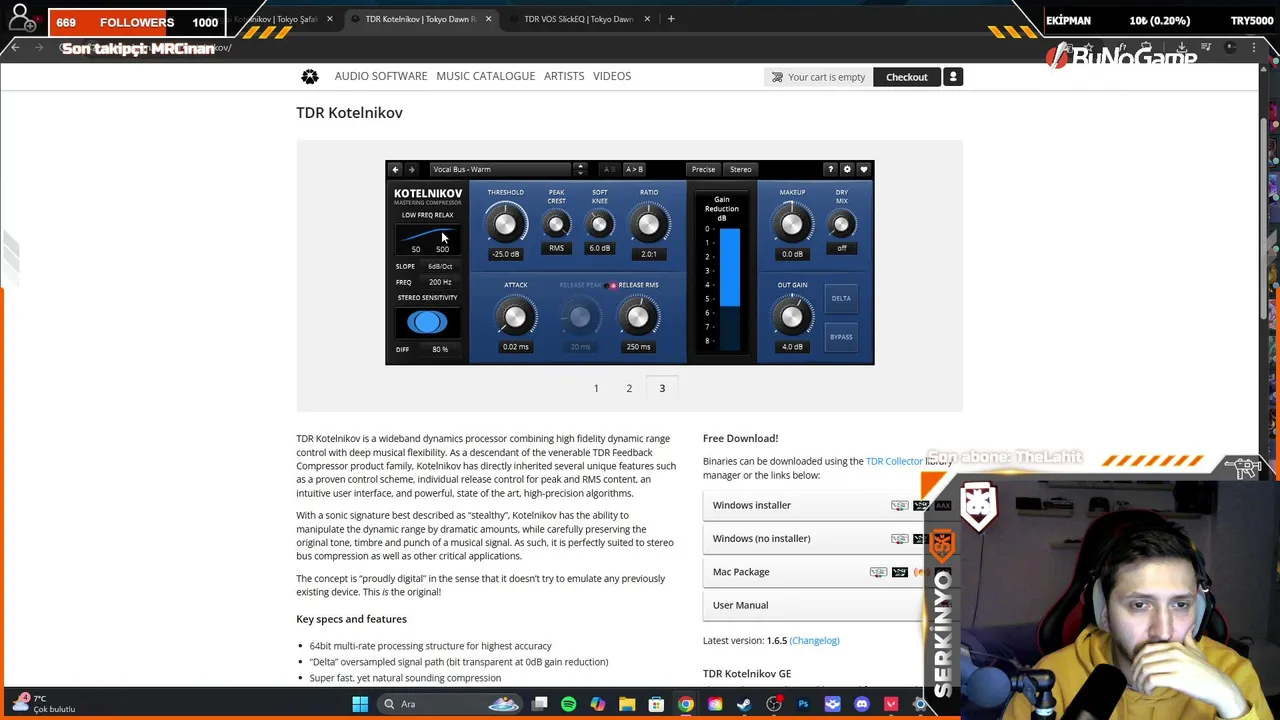1280x720 pixels.
Task: Go back using the browser back arrow
Action: click(15, 47)
